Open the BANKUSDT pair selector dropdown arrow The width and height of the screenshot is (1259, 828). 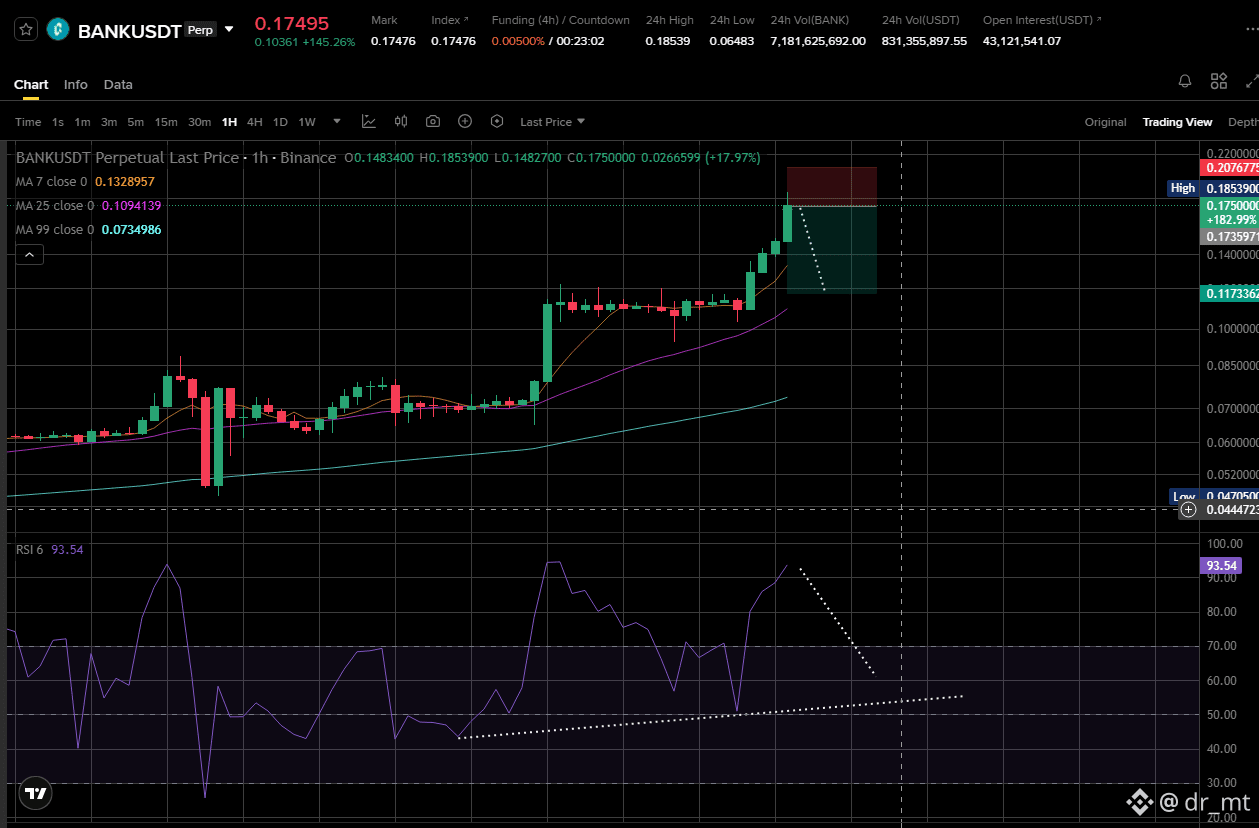click(229, 30)
